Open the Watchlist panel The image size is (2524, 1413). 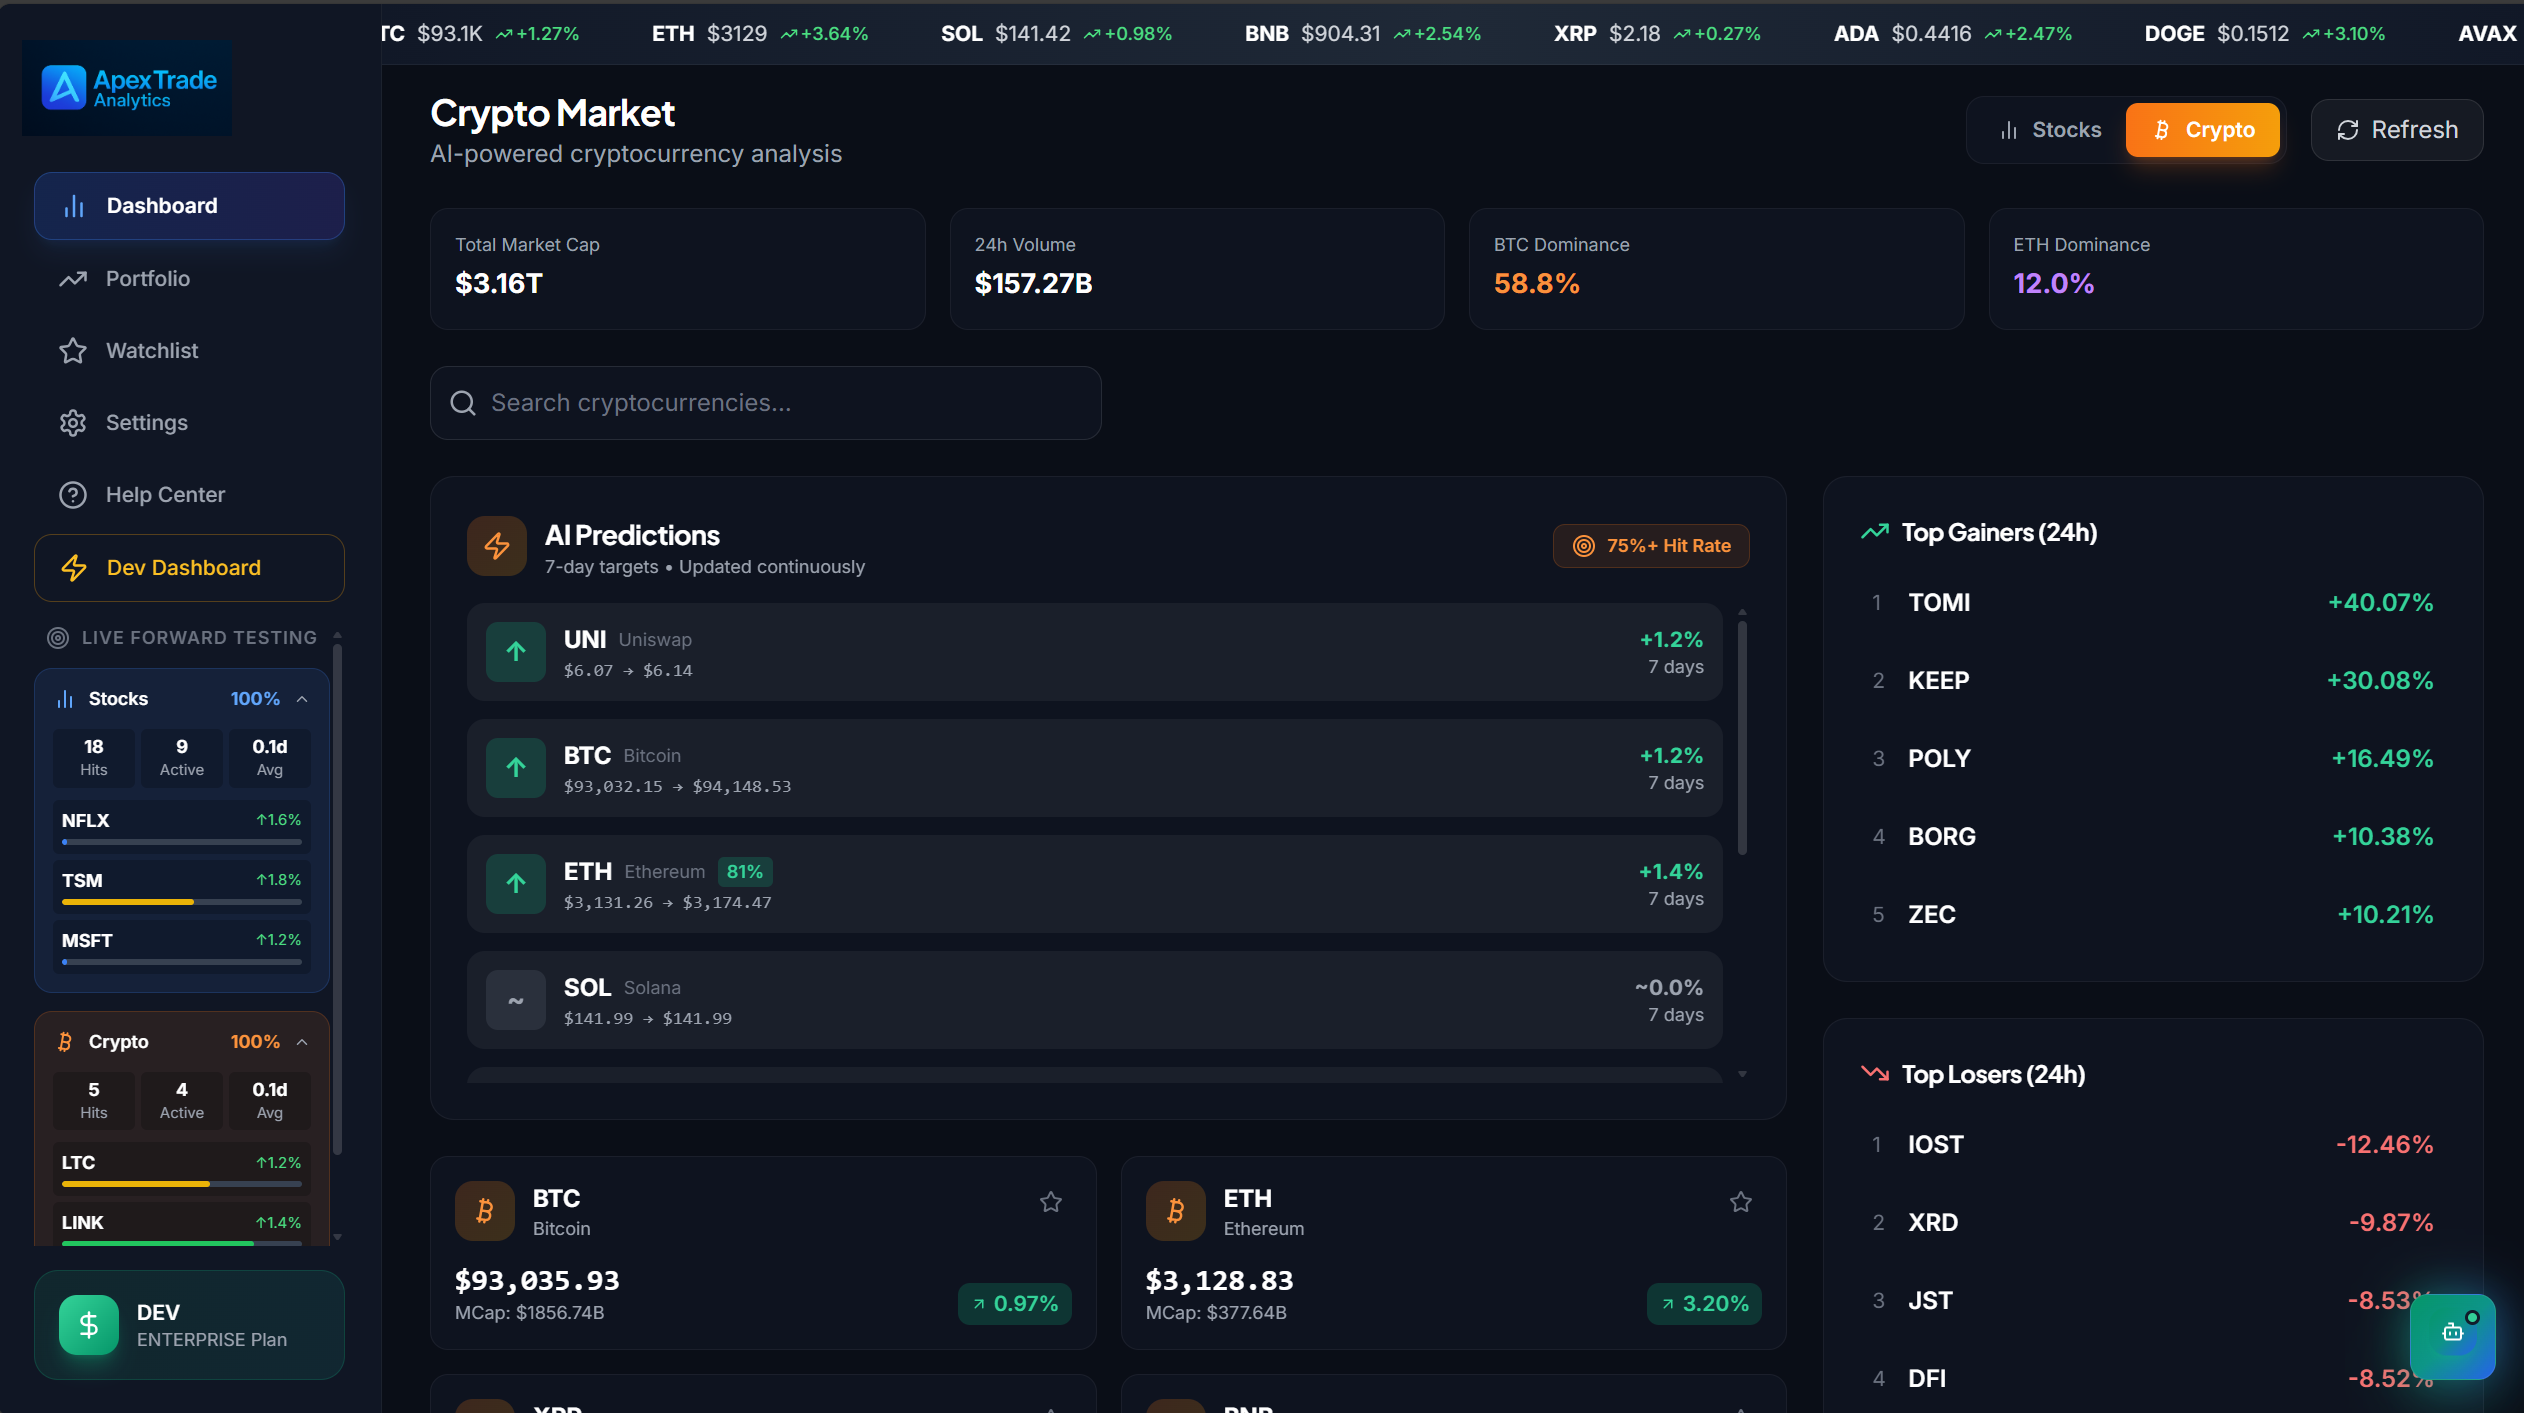(152, 350)
